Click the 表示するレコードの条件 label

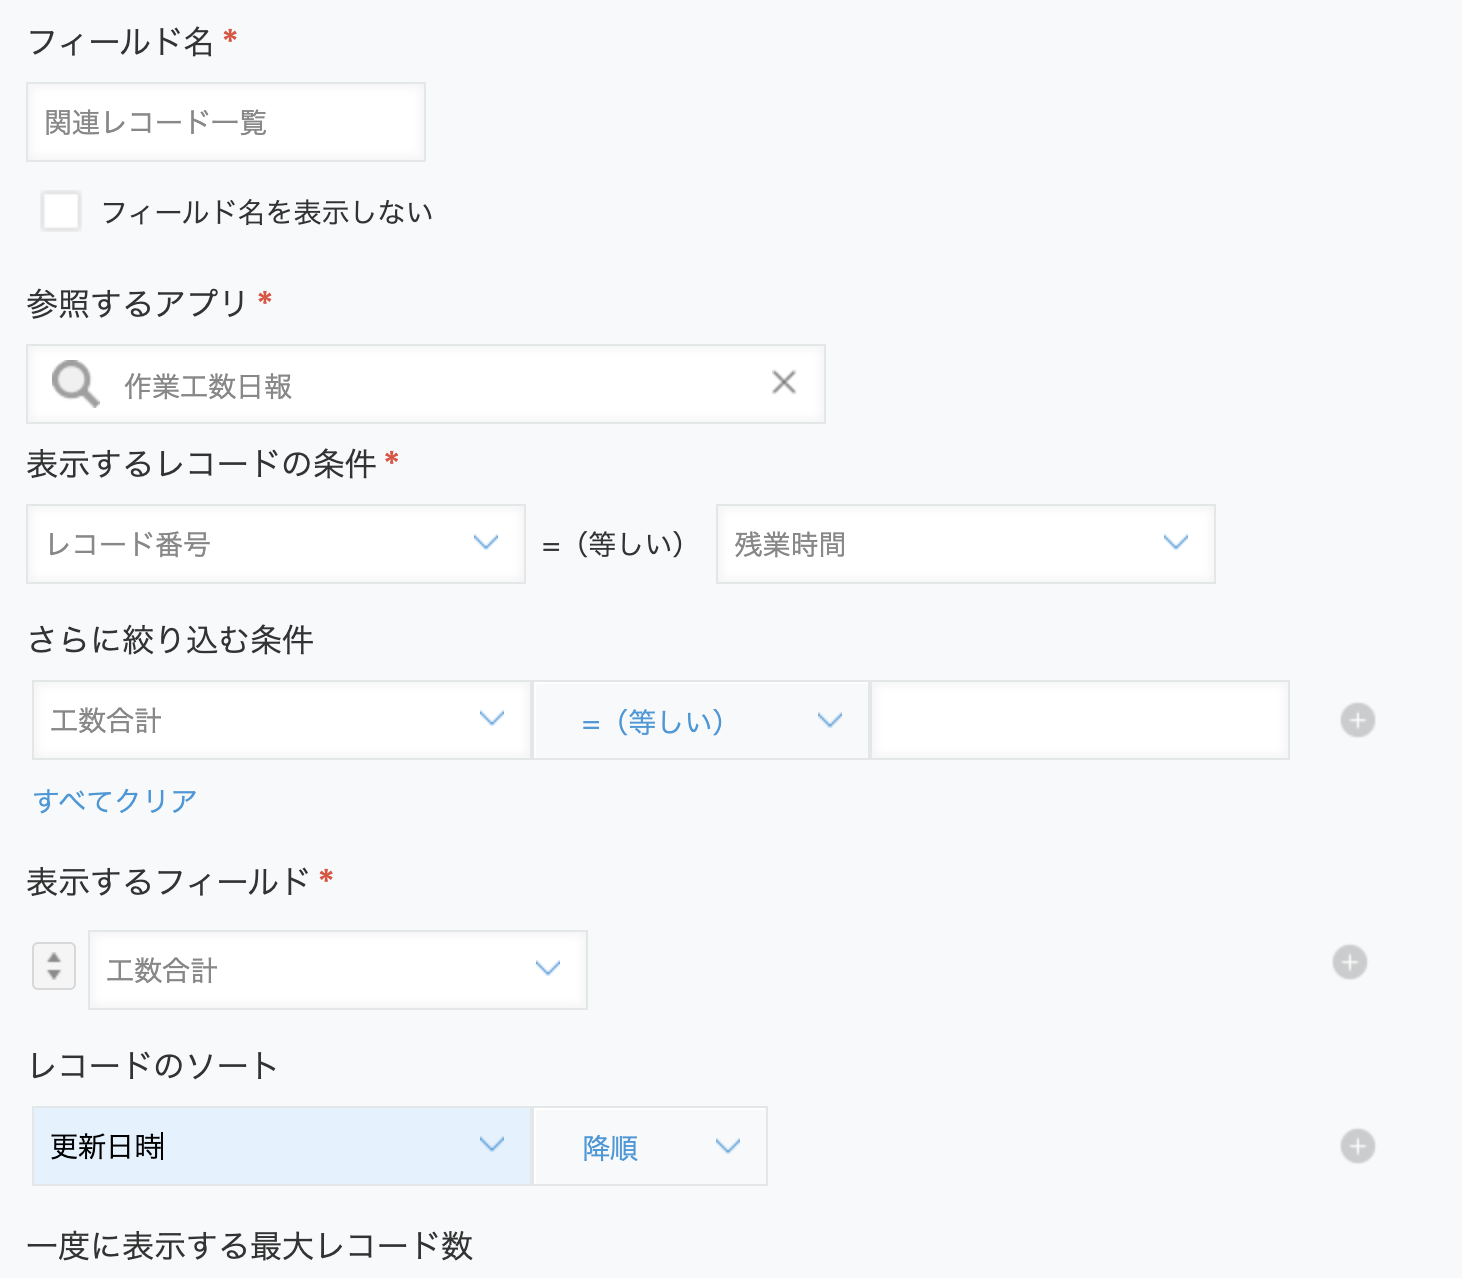tap(202, 463)
